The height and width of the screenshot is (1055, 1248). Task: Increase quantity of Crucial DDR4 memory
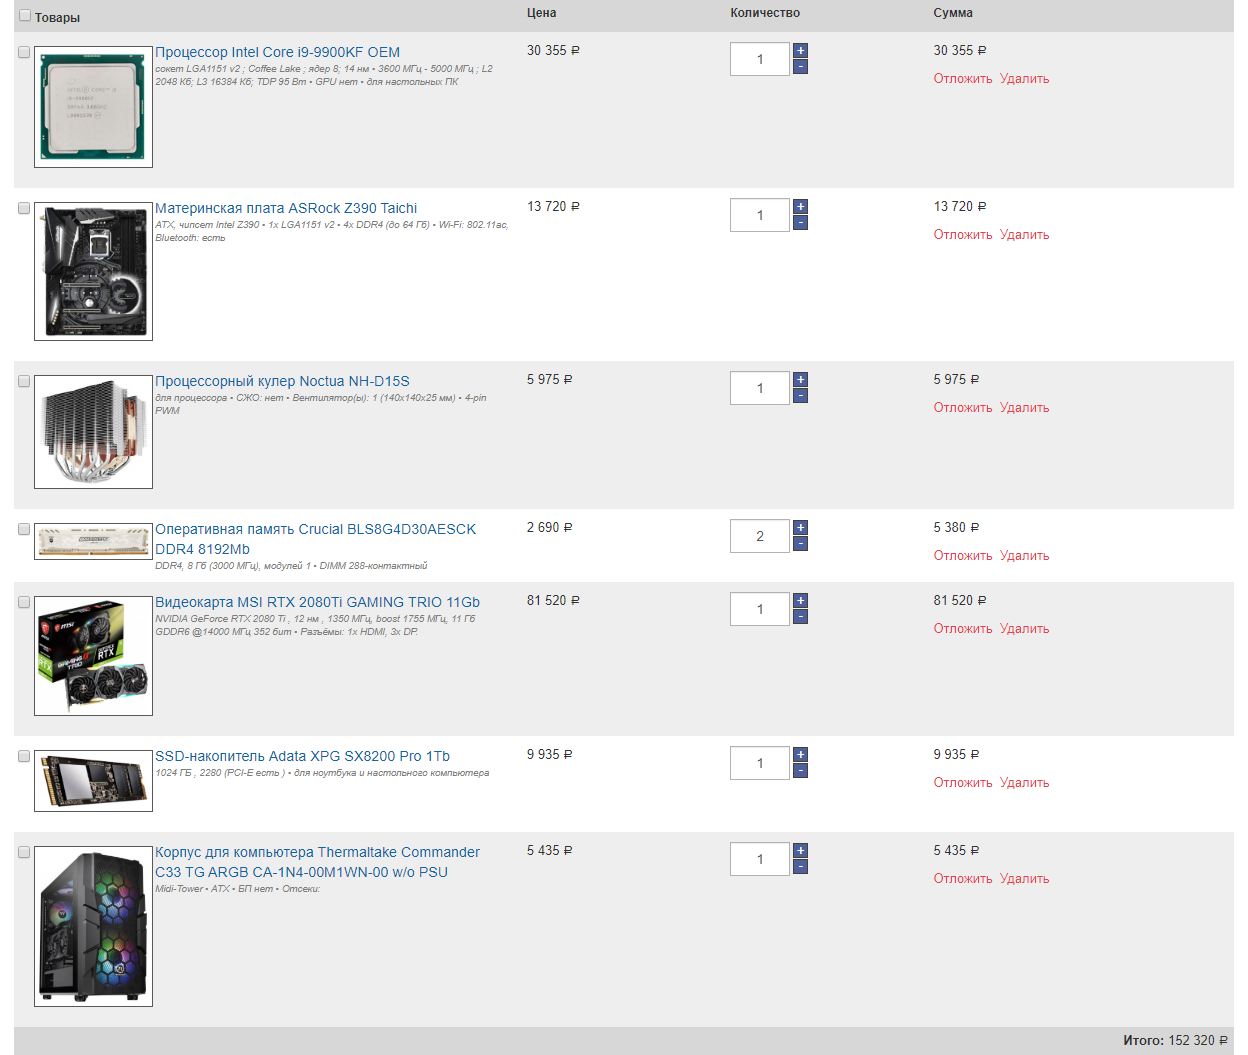pyautogui.click(x=800, y=528)
